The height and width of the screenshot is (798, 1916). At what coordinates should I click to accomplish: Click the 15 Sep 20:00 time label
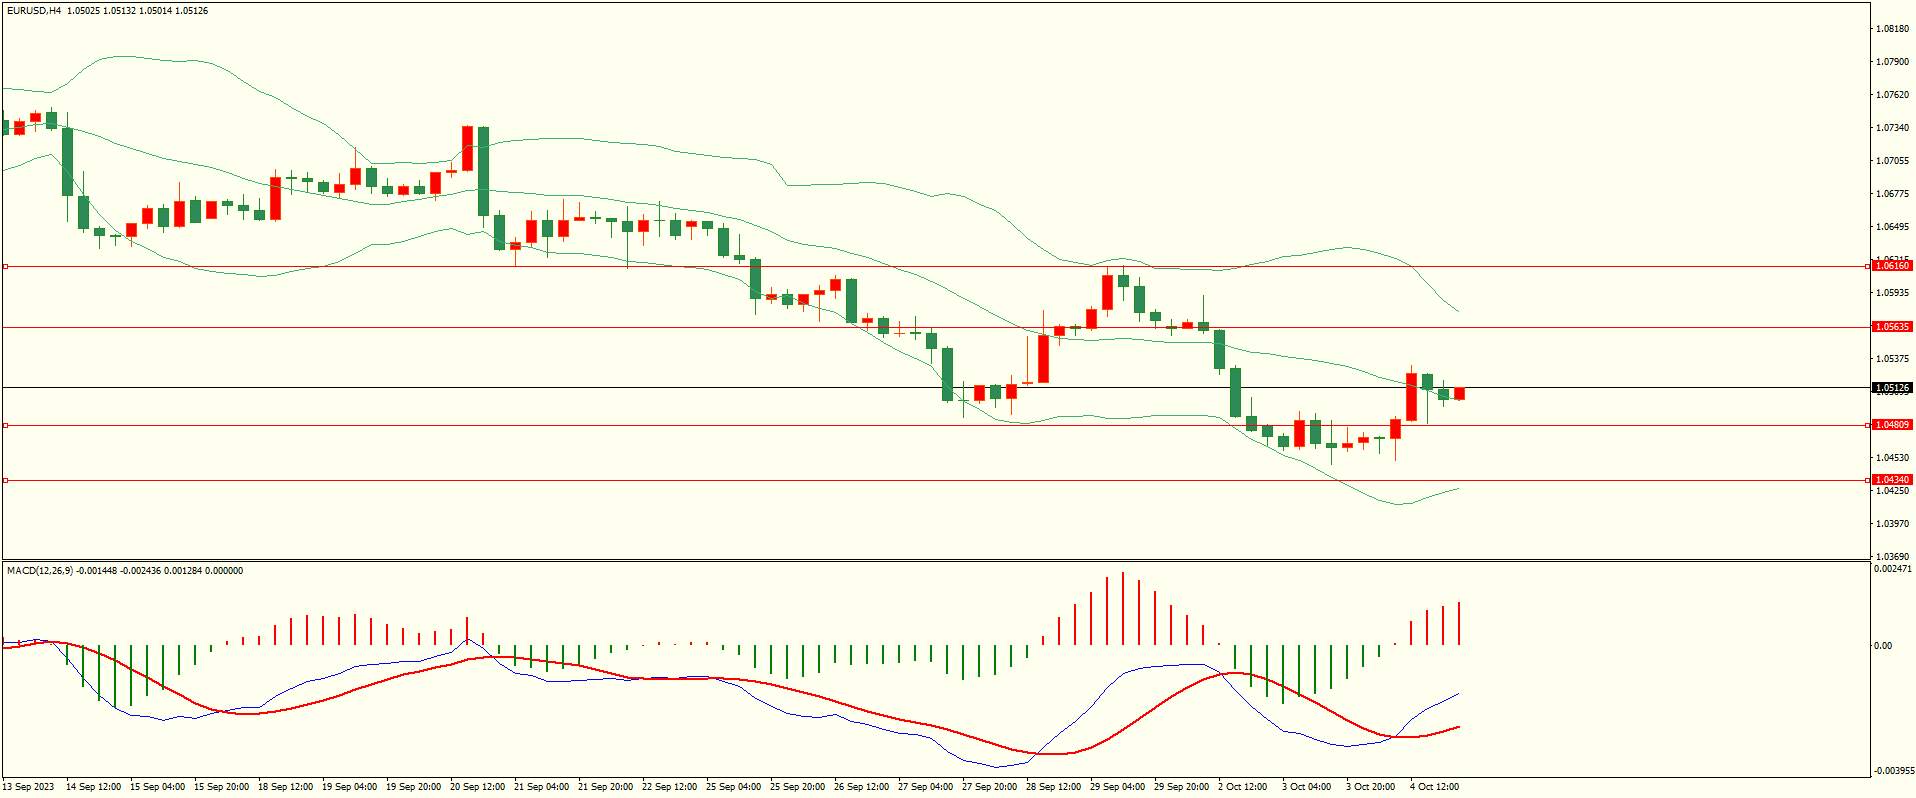(221, 787)
